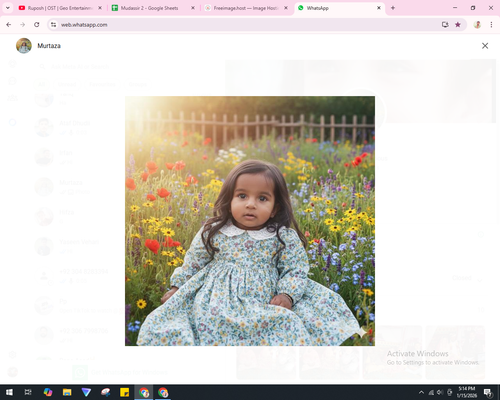Open the volume control in tray
Screen dimensions: 500x400
(440, 392)
